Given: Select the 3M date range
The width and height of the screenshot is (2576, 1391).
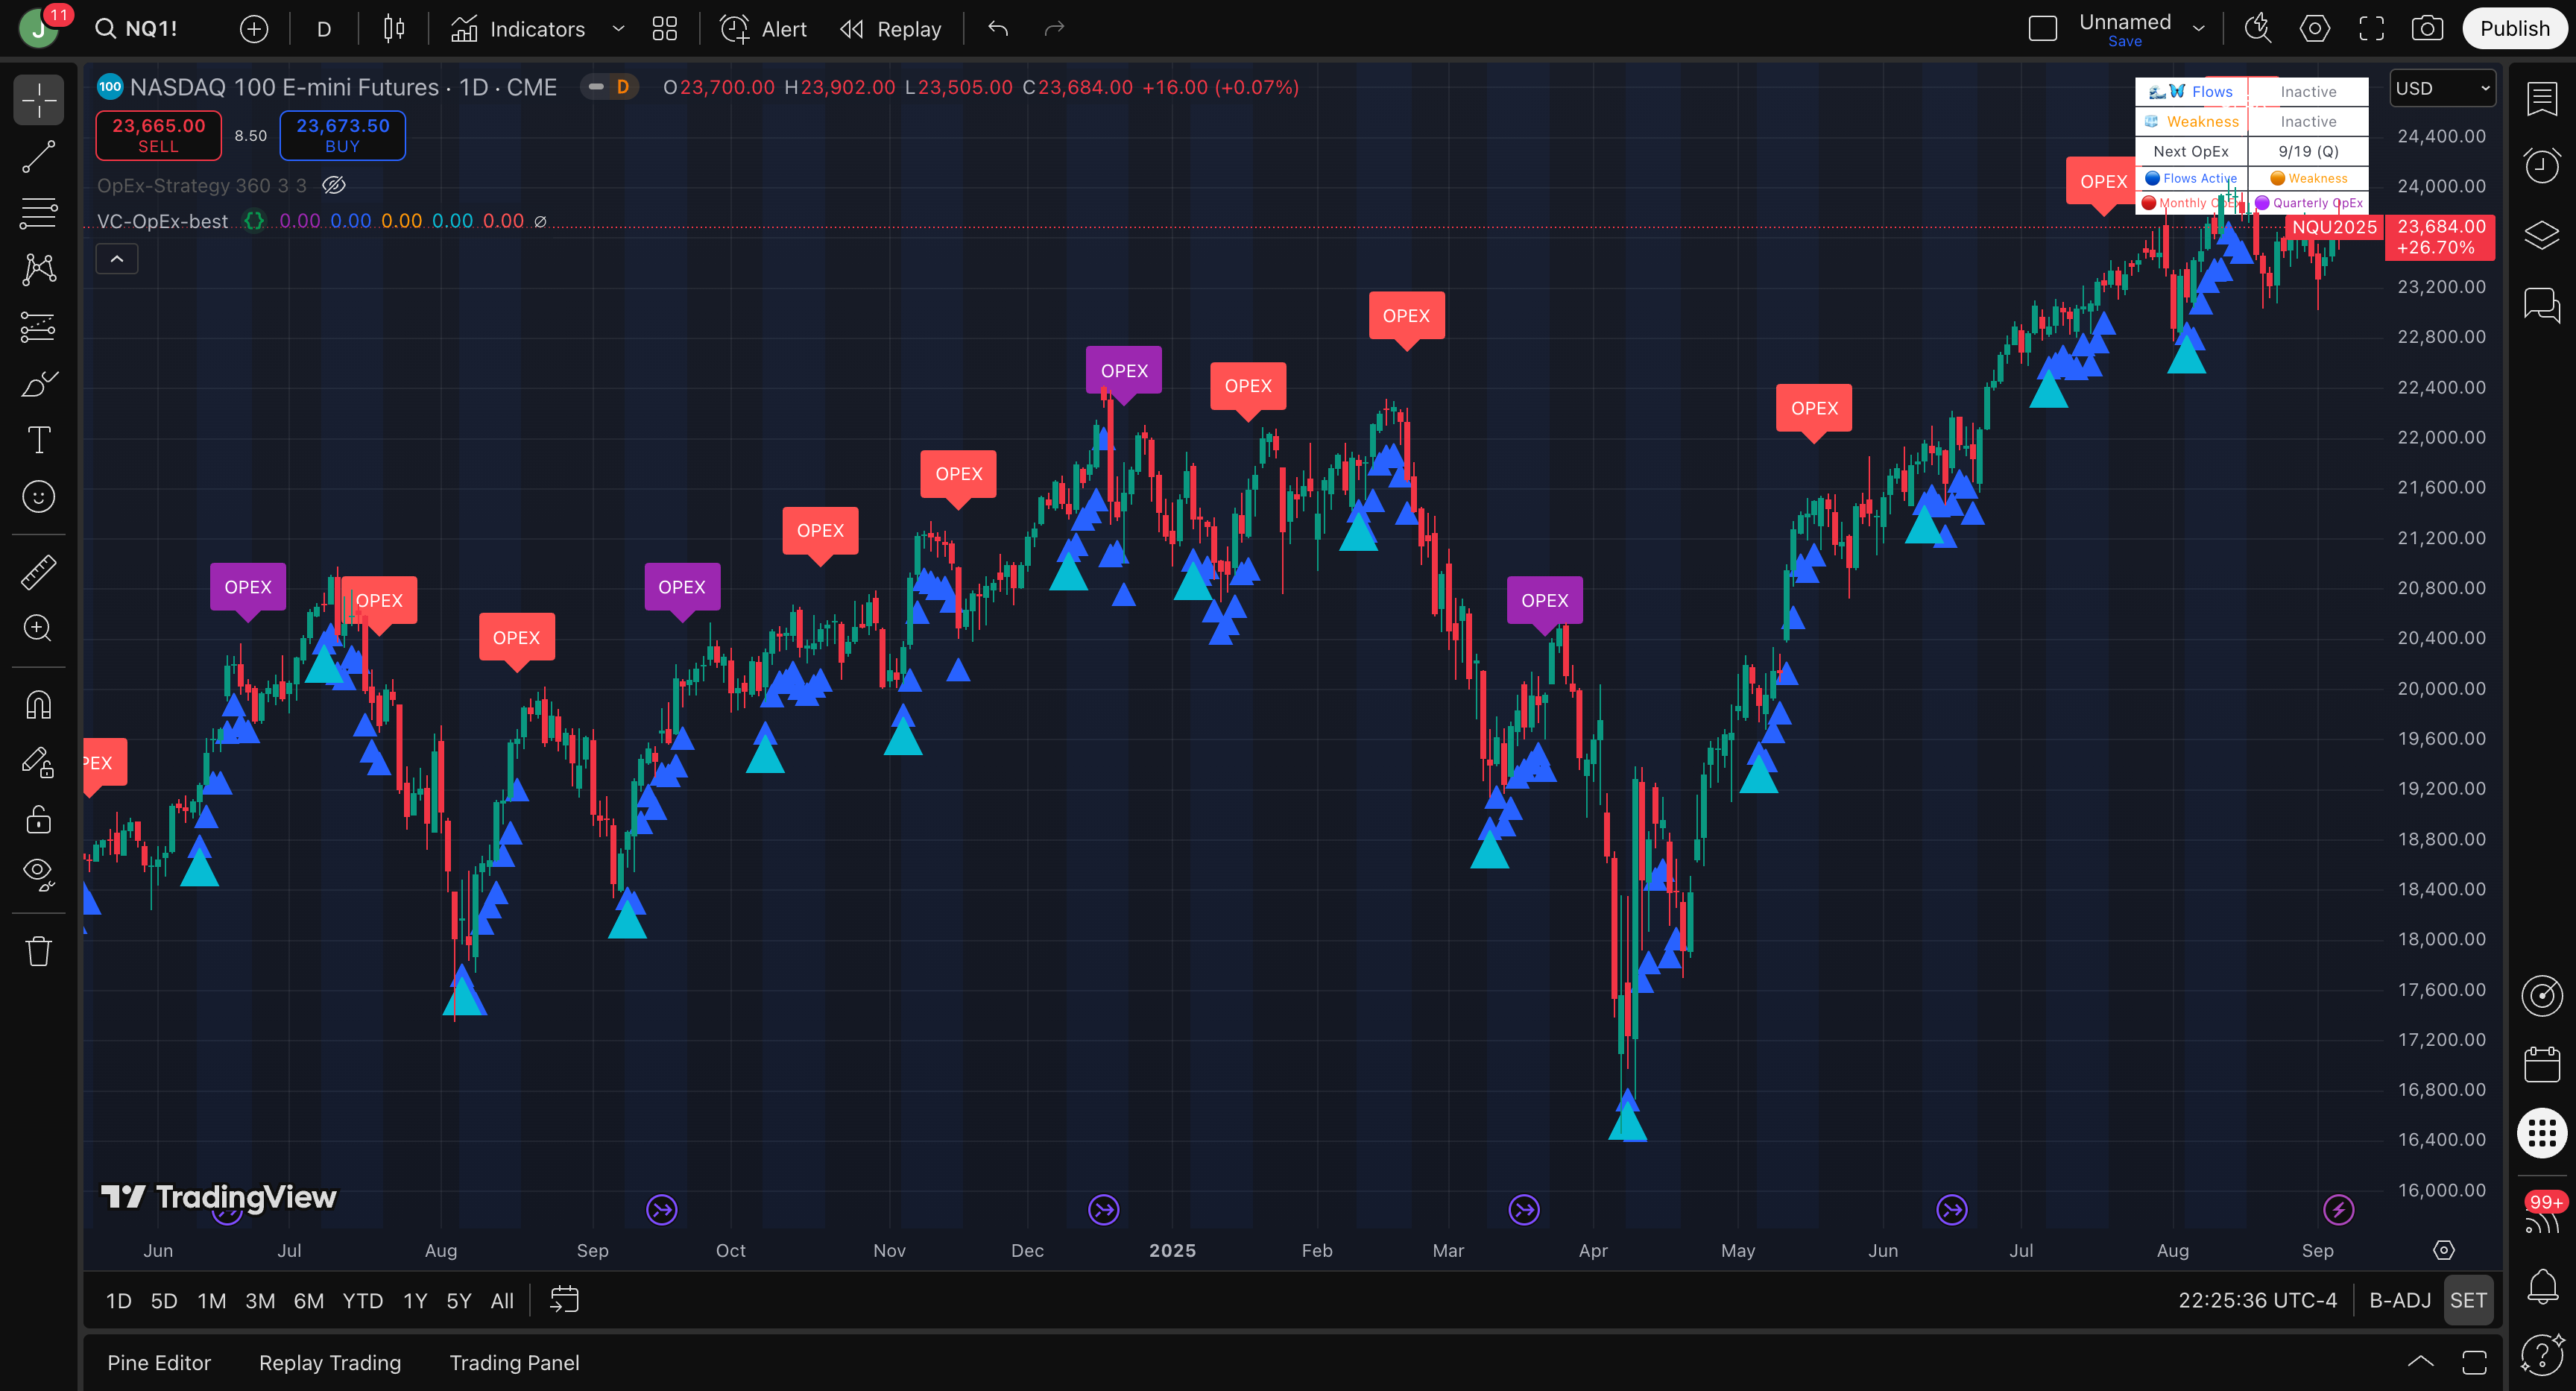Looking at the screenshot, I should click(260, 1301).
